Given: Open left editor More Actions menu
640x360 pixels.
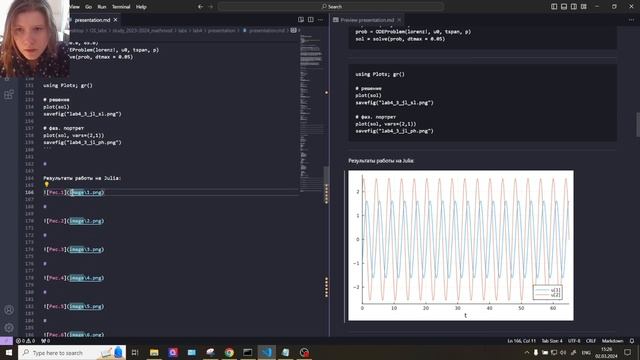Looking at the screenshot, I should pyautogui.click(x=320, y=20).
